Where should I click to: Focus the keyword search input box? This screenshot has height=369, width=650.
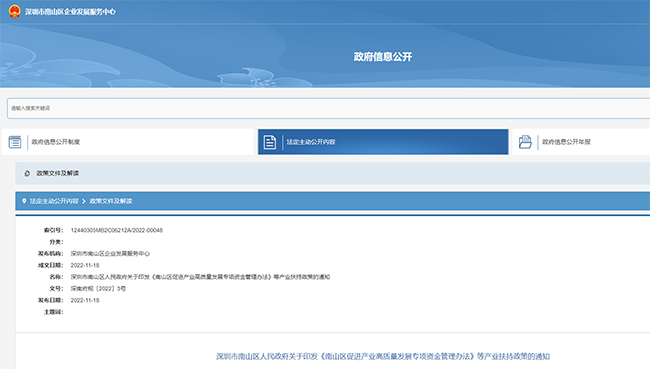pos(328,108)
